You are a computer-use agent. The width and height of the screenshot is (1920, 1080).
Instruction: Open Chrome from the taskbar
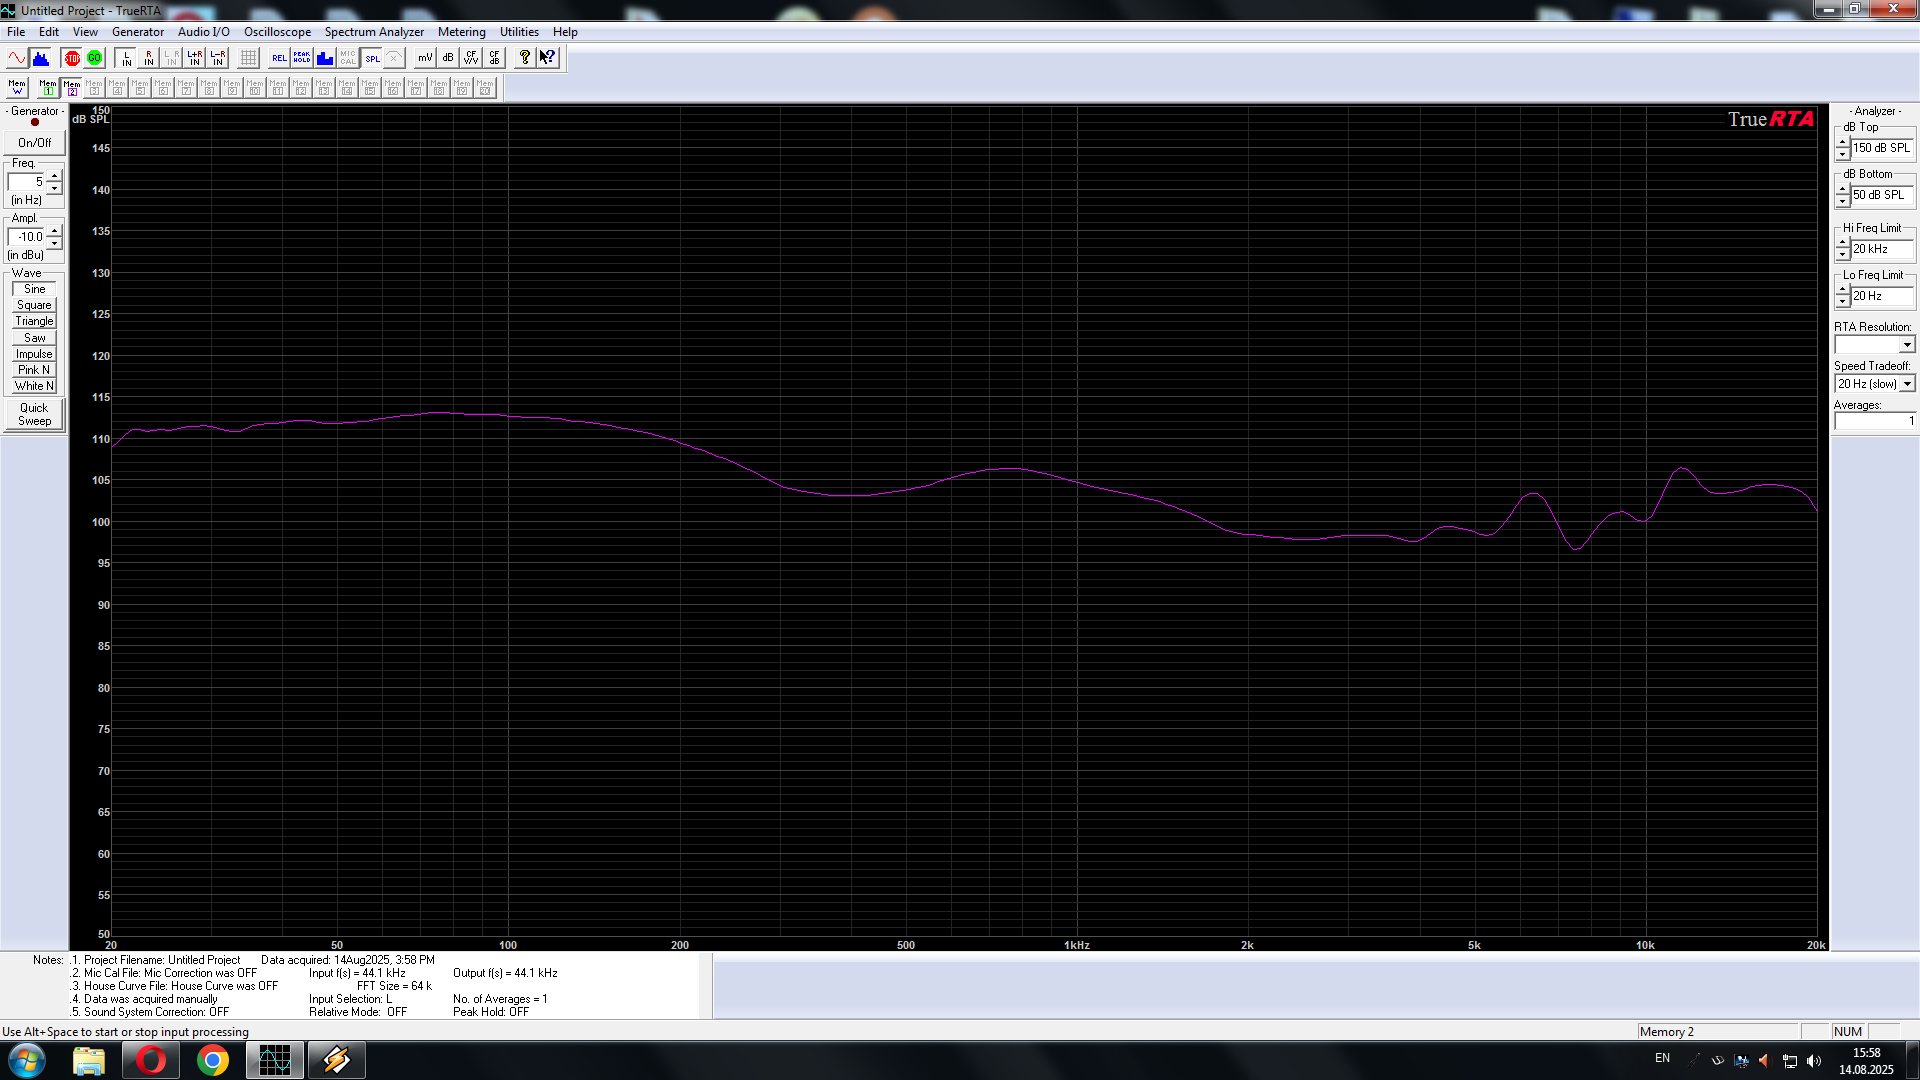(212, 1060)
